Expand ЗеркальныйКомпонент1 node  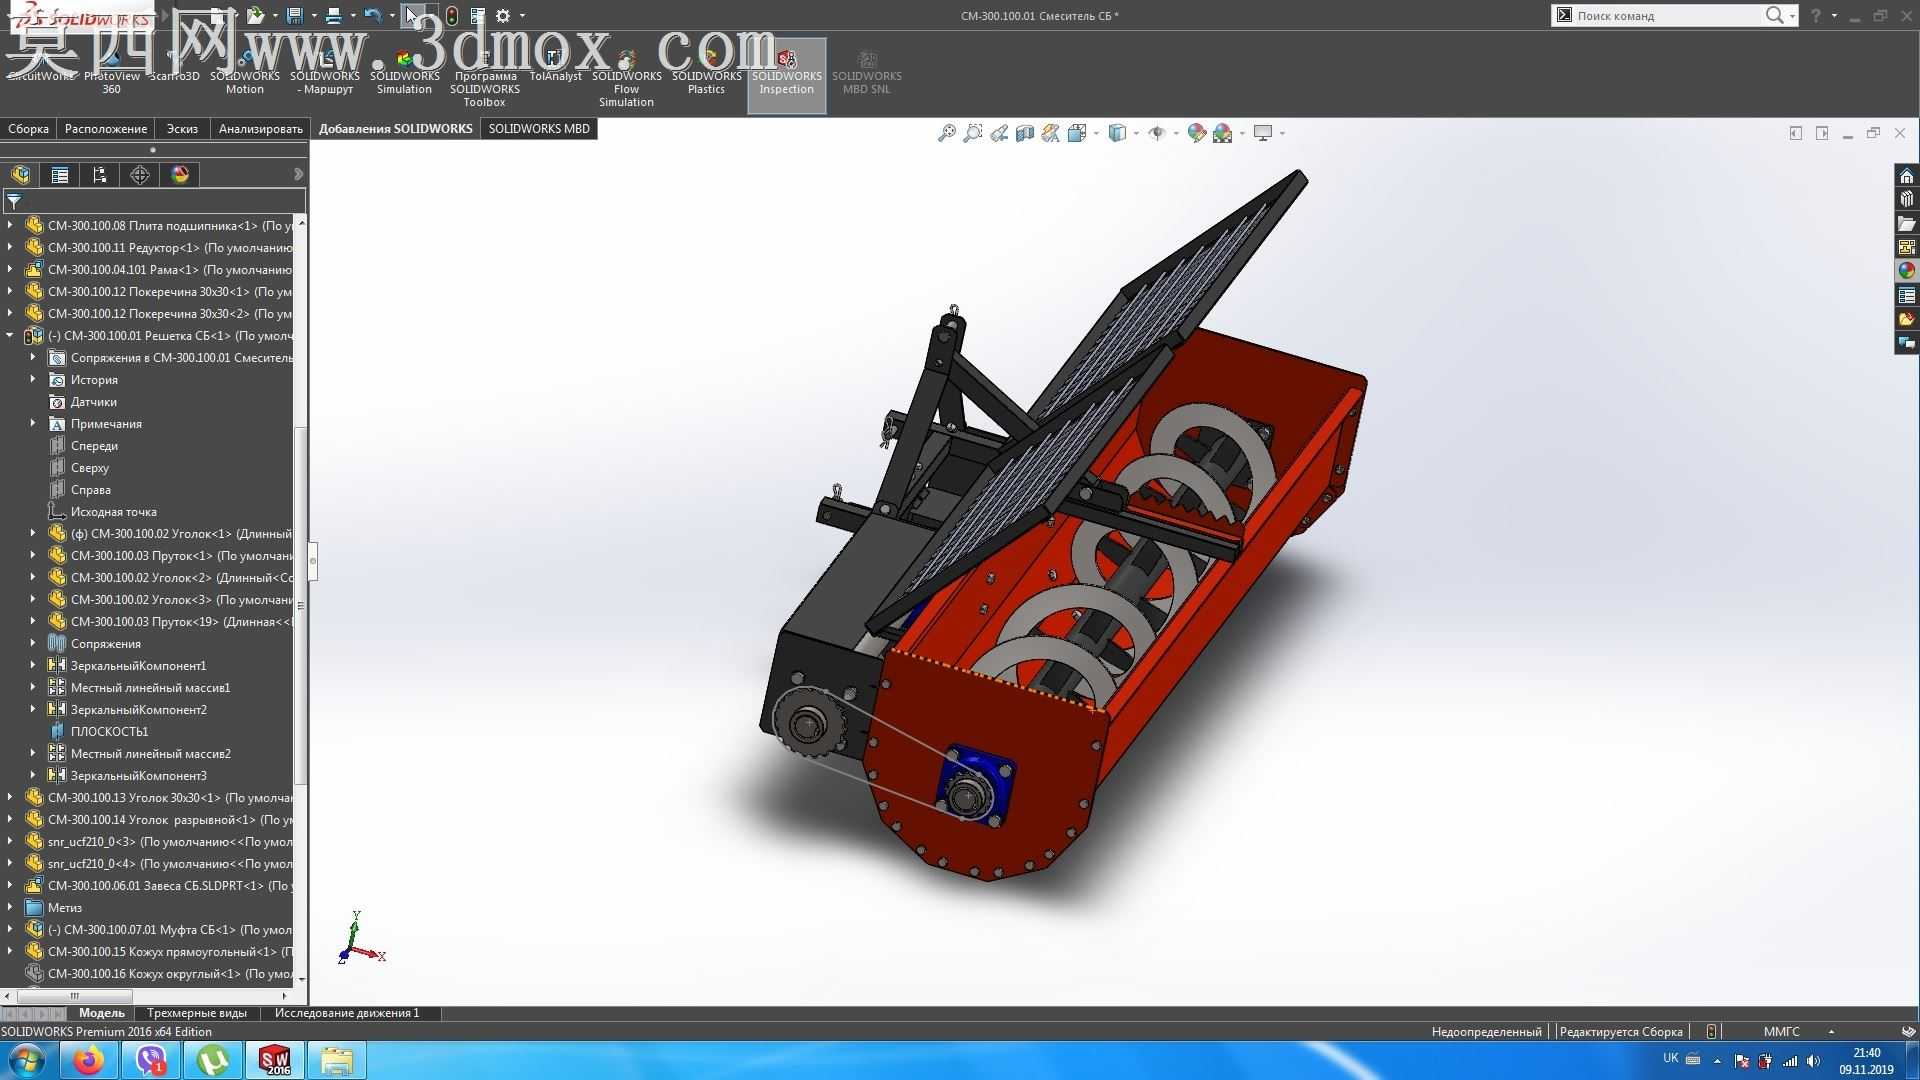pos(33,666)
